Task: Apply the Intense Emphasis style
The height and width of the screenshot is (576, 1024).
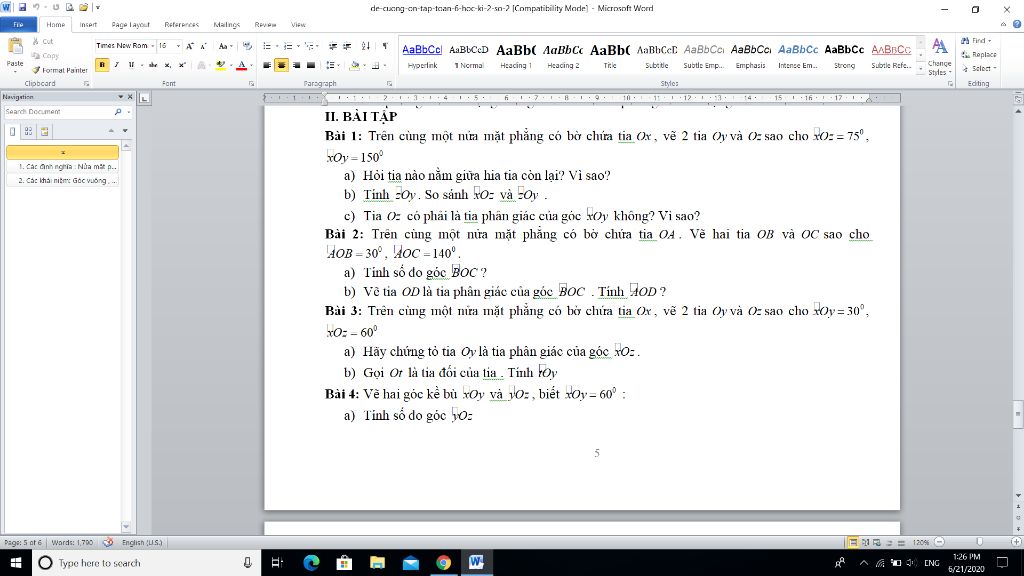Action: tap(797, 56)
